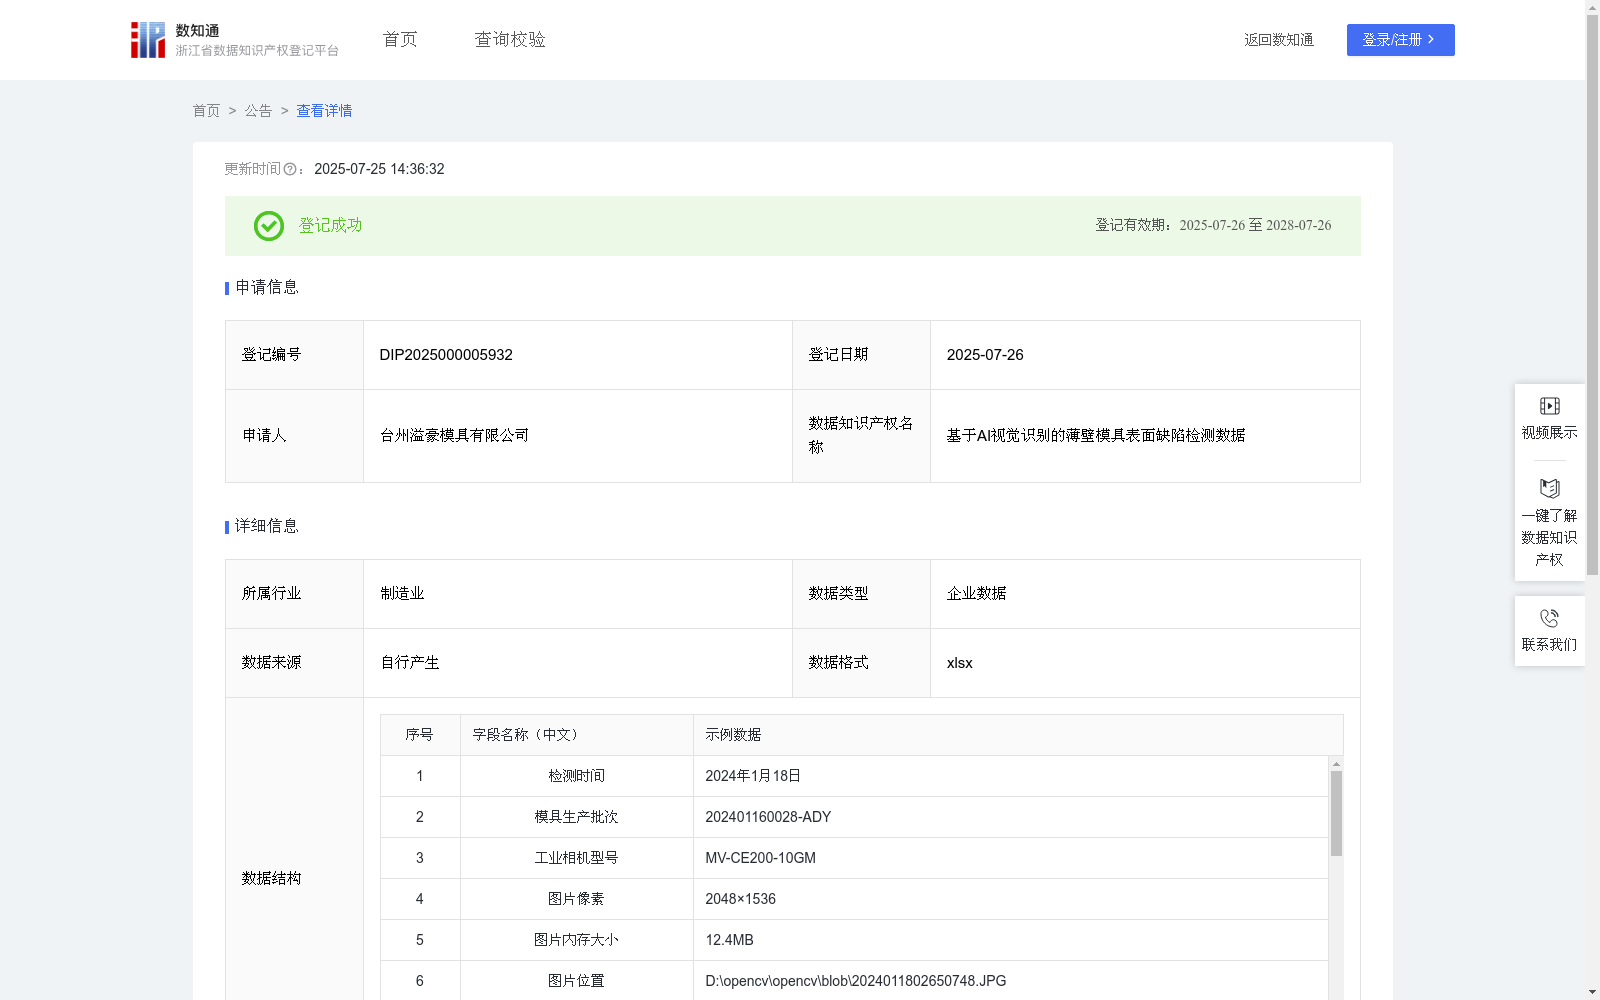The image size is (1600, 1000).
Task: Click the 序号 column header
Action: point(419,735)
